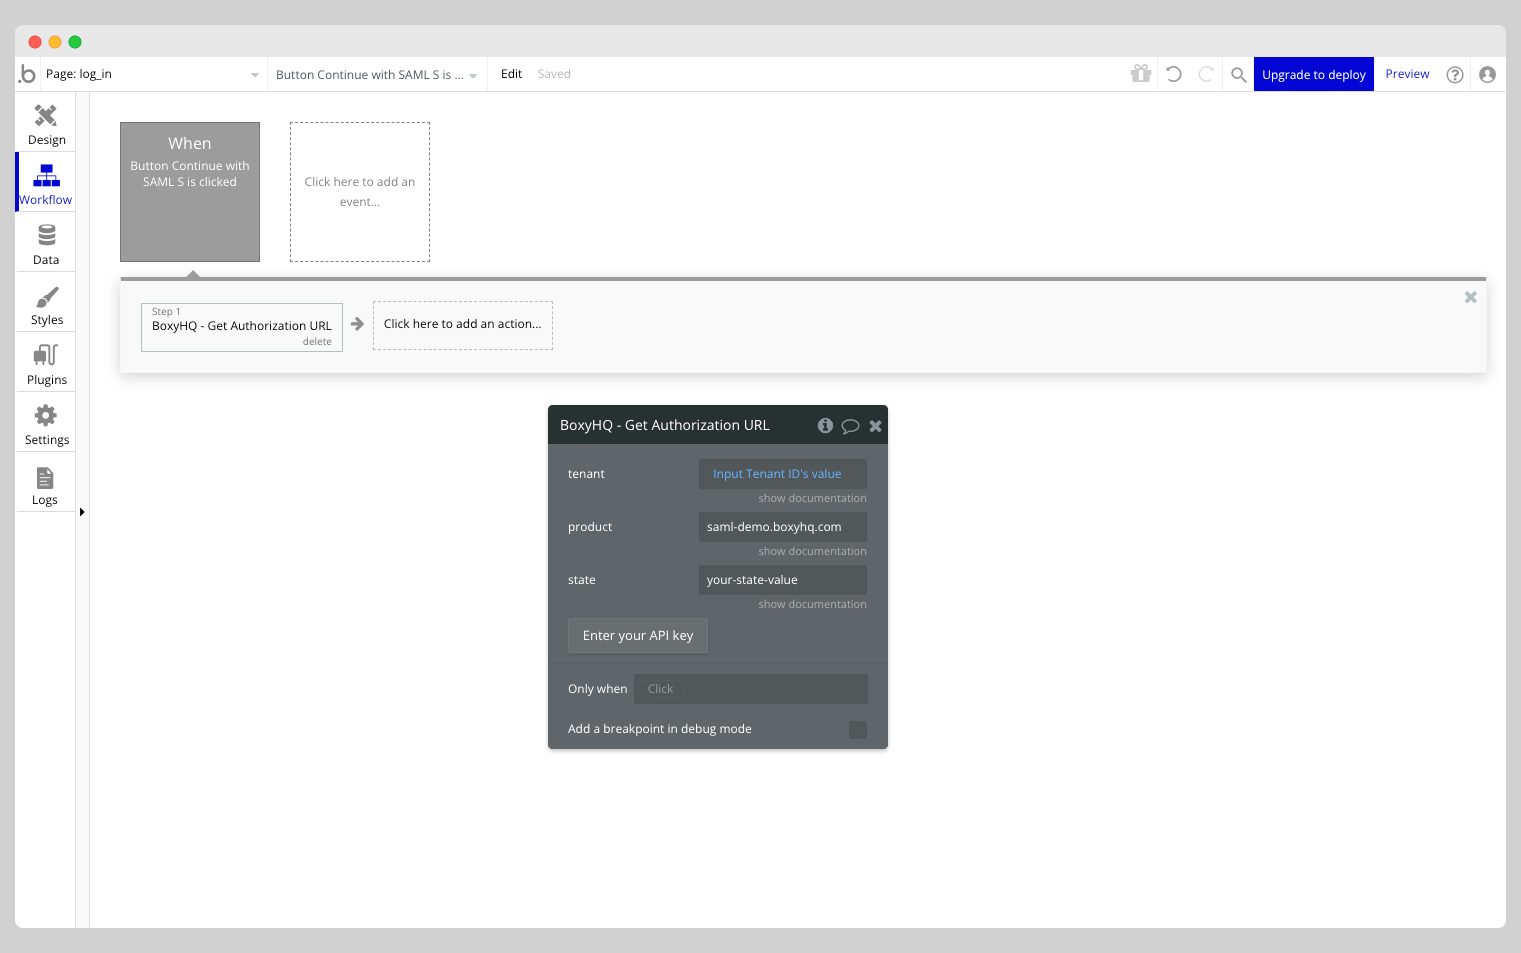Click the state value input field
The image size is (1521, 953).
[x=782, y=579]
